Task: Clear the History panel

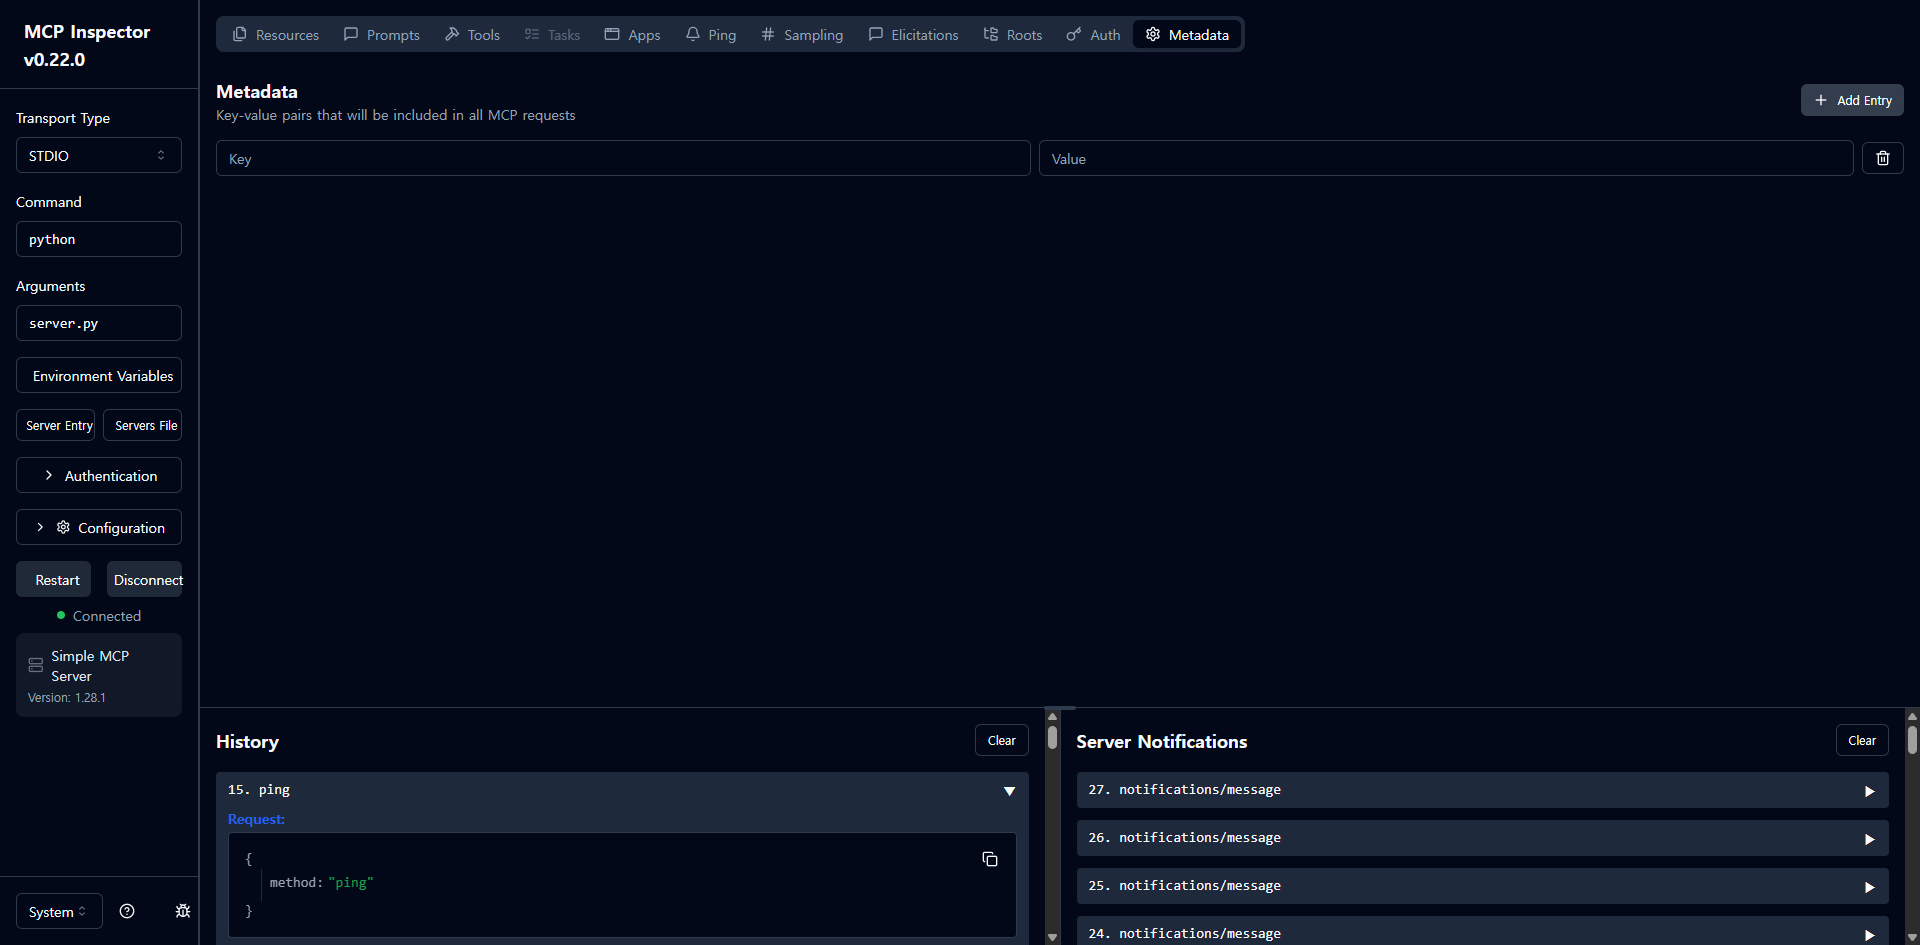Action: [1001, 740]
